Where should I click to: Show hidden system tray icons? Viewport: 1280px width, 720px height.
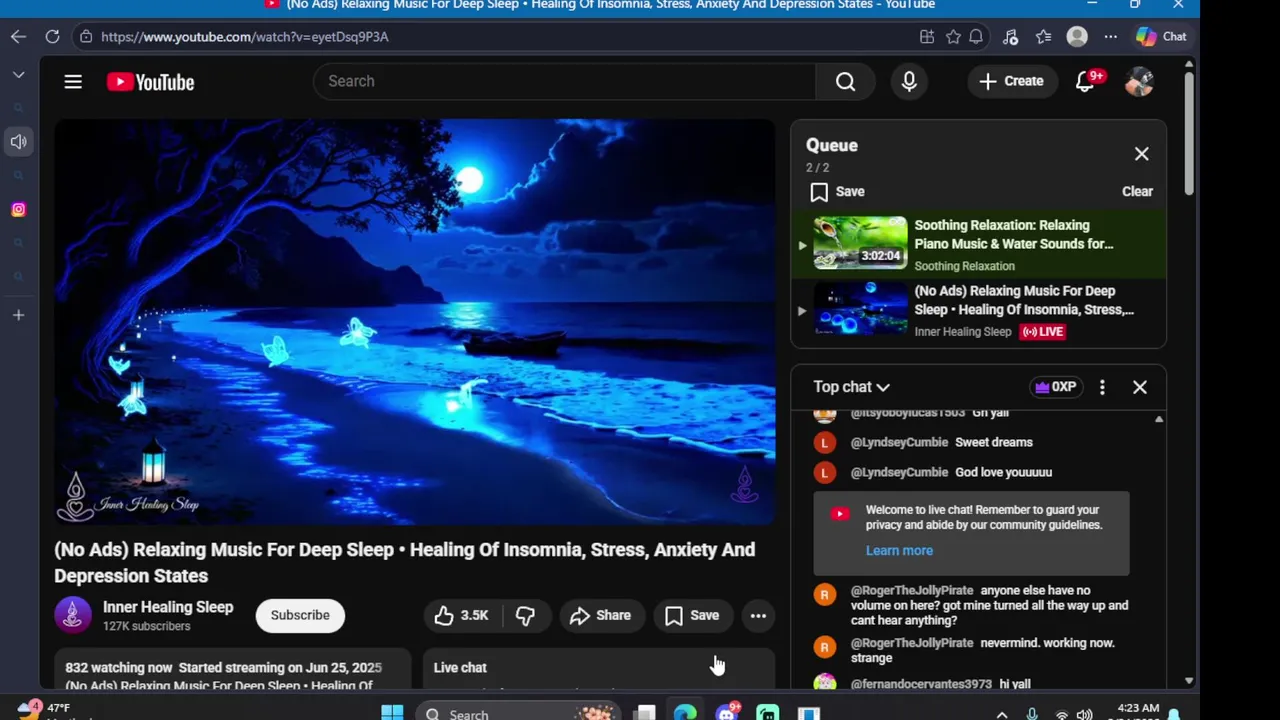[1004, 714]
